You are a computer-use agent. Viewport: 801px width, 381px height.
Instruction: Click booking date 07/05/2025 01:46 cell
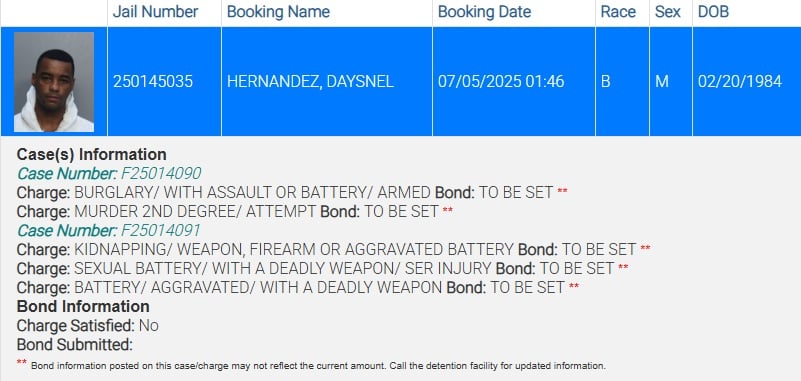[x=513, y=82]
